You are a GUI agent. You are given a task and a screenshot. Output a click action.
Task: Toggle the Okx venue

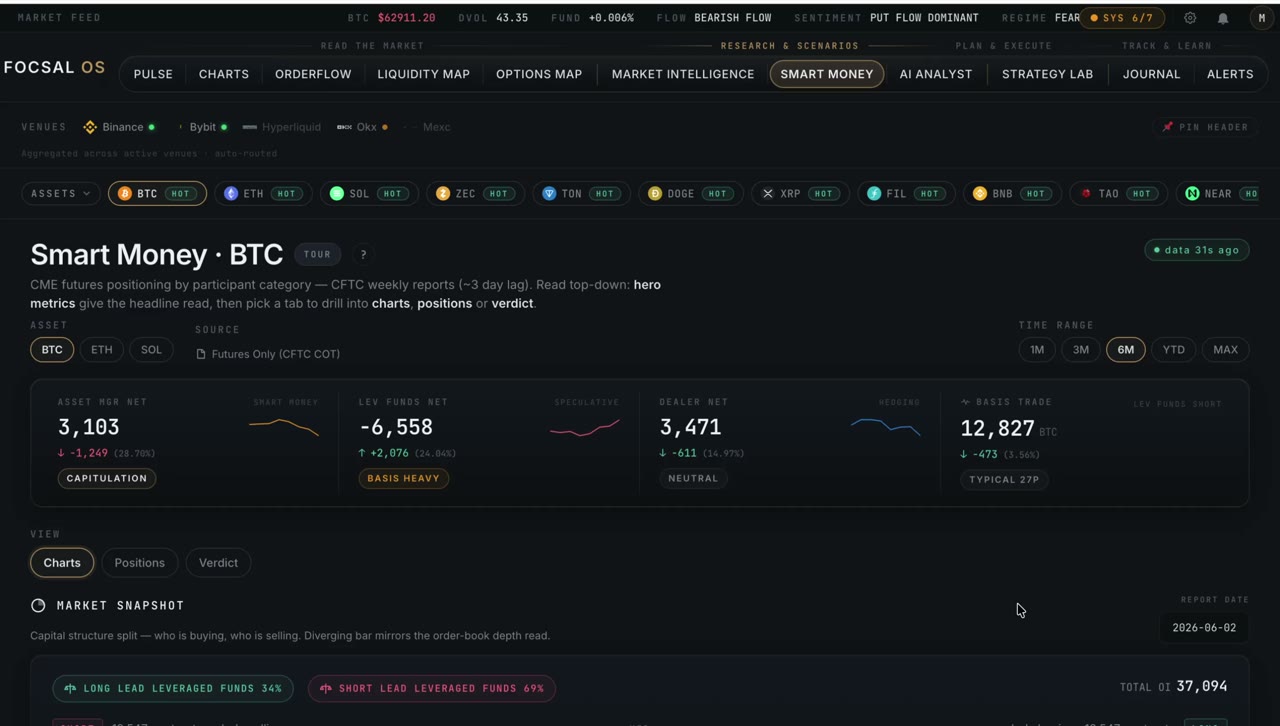(x=362, y=127)
